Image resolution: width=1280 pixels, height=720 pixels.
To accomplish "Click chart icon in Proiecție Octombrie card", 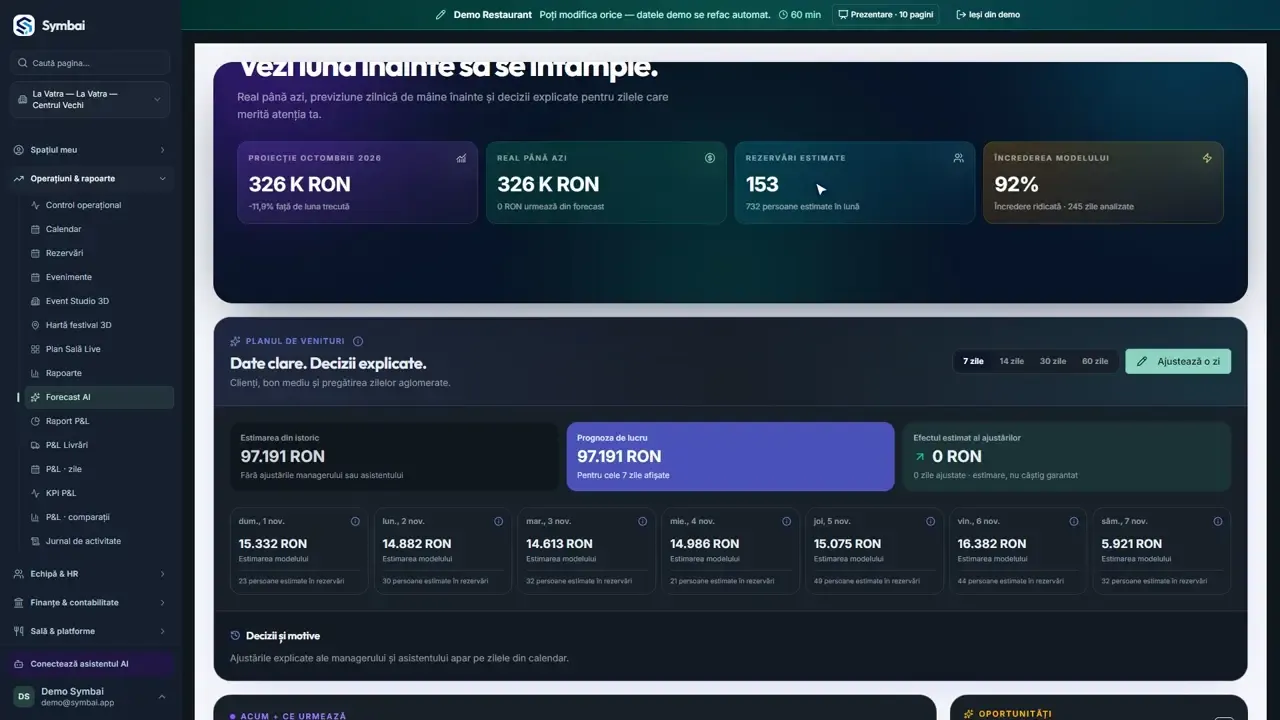I will pos(461,158).
